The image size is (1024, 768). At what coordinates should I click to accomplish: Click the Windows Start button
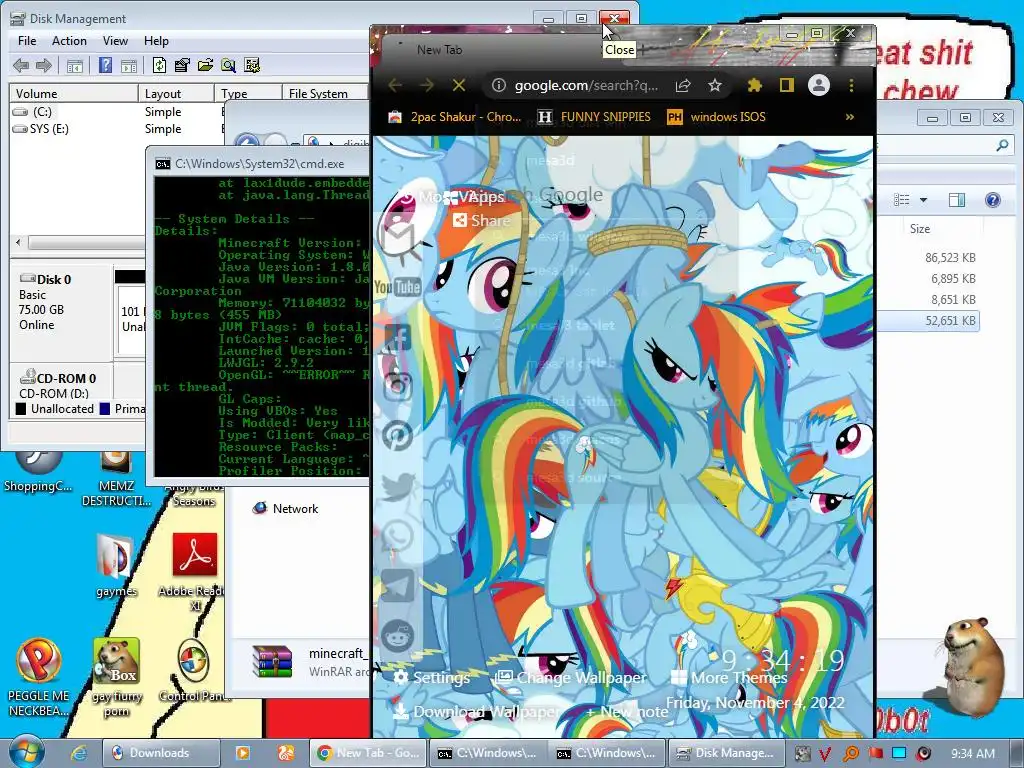click(26, 752)
